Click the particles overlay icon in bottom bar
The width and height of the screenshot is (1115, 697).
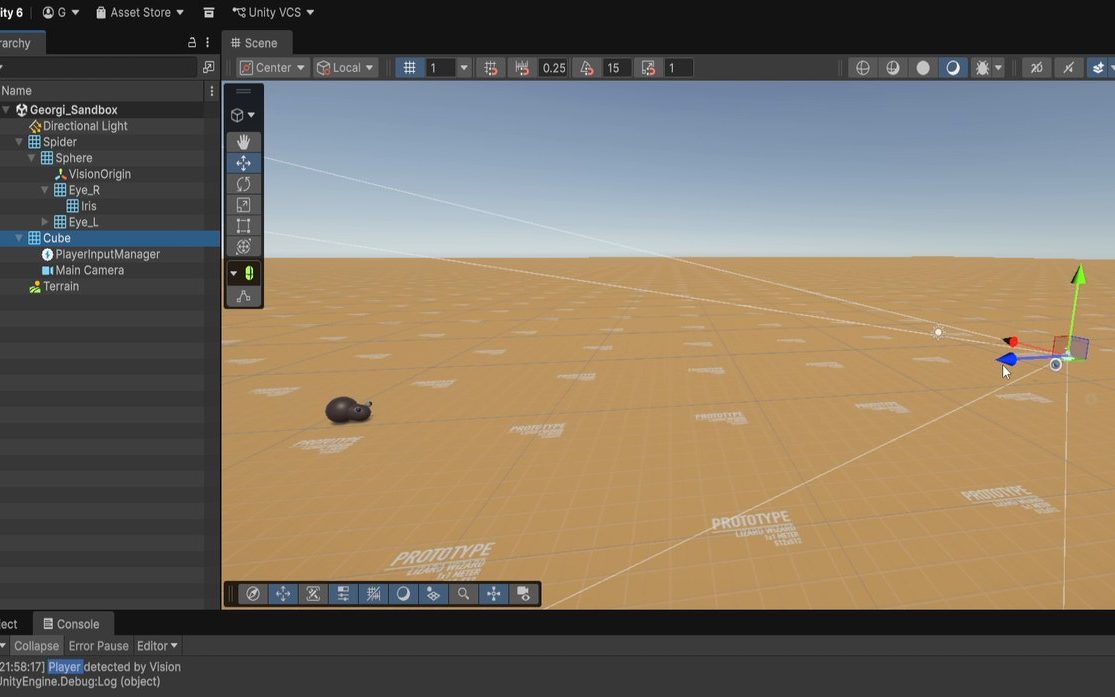pyautogui.click(x=433, y=594)
